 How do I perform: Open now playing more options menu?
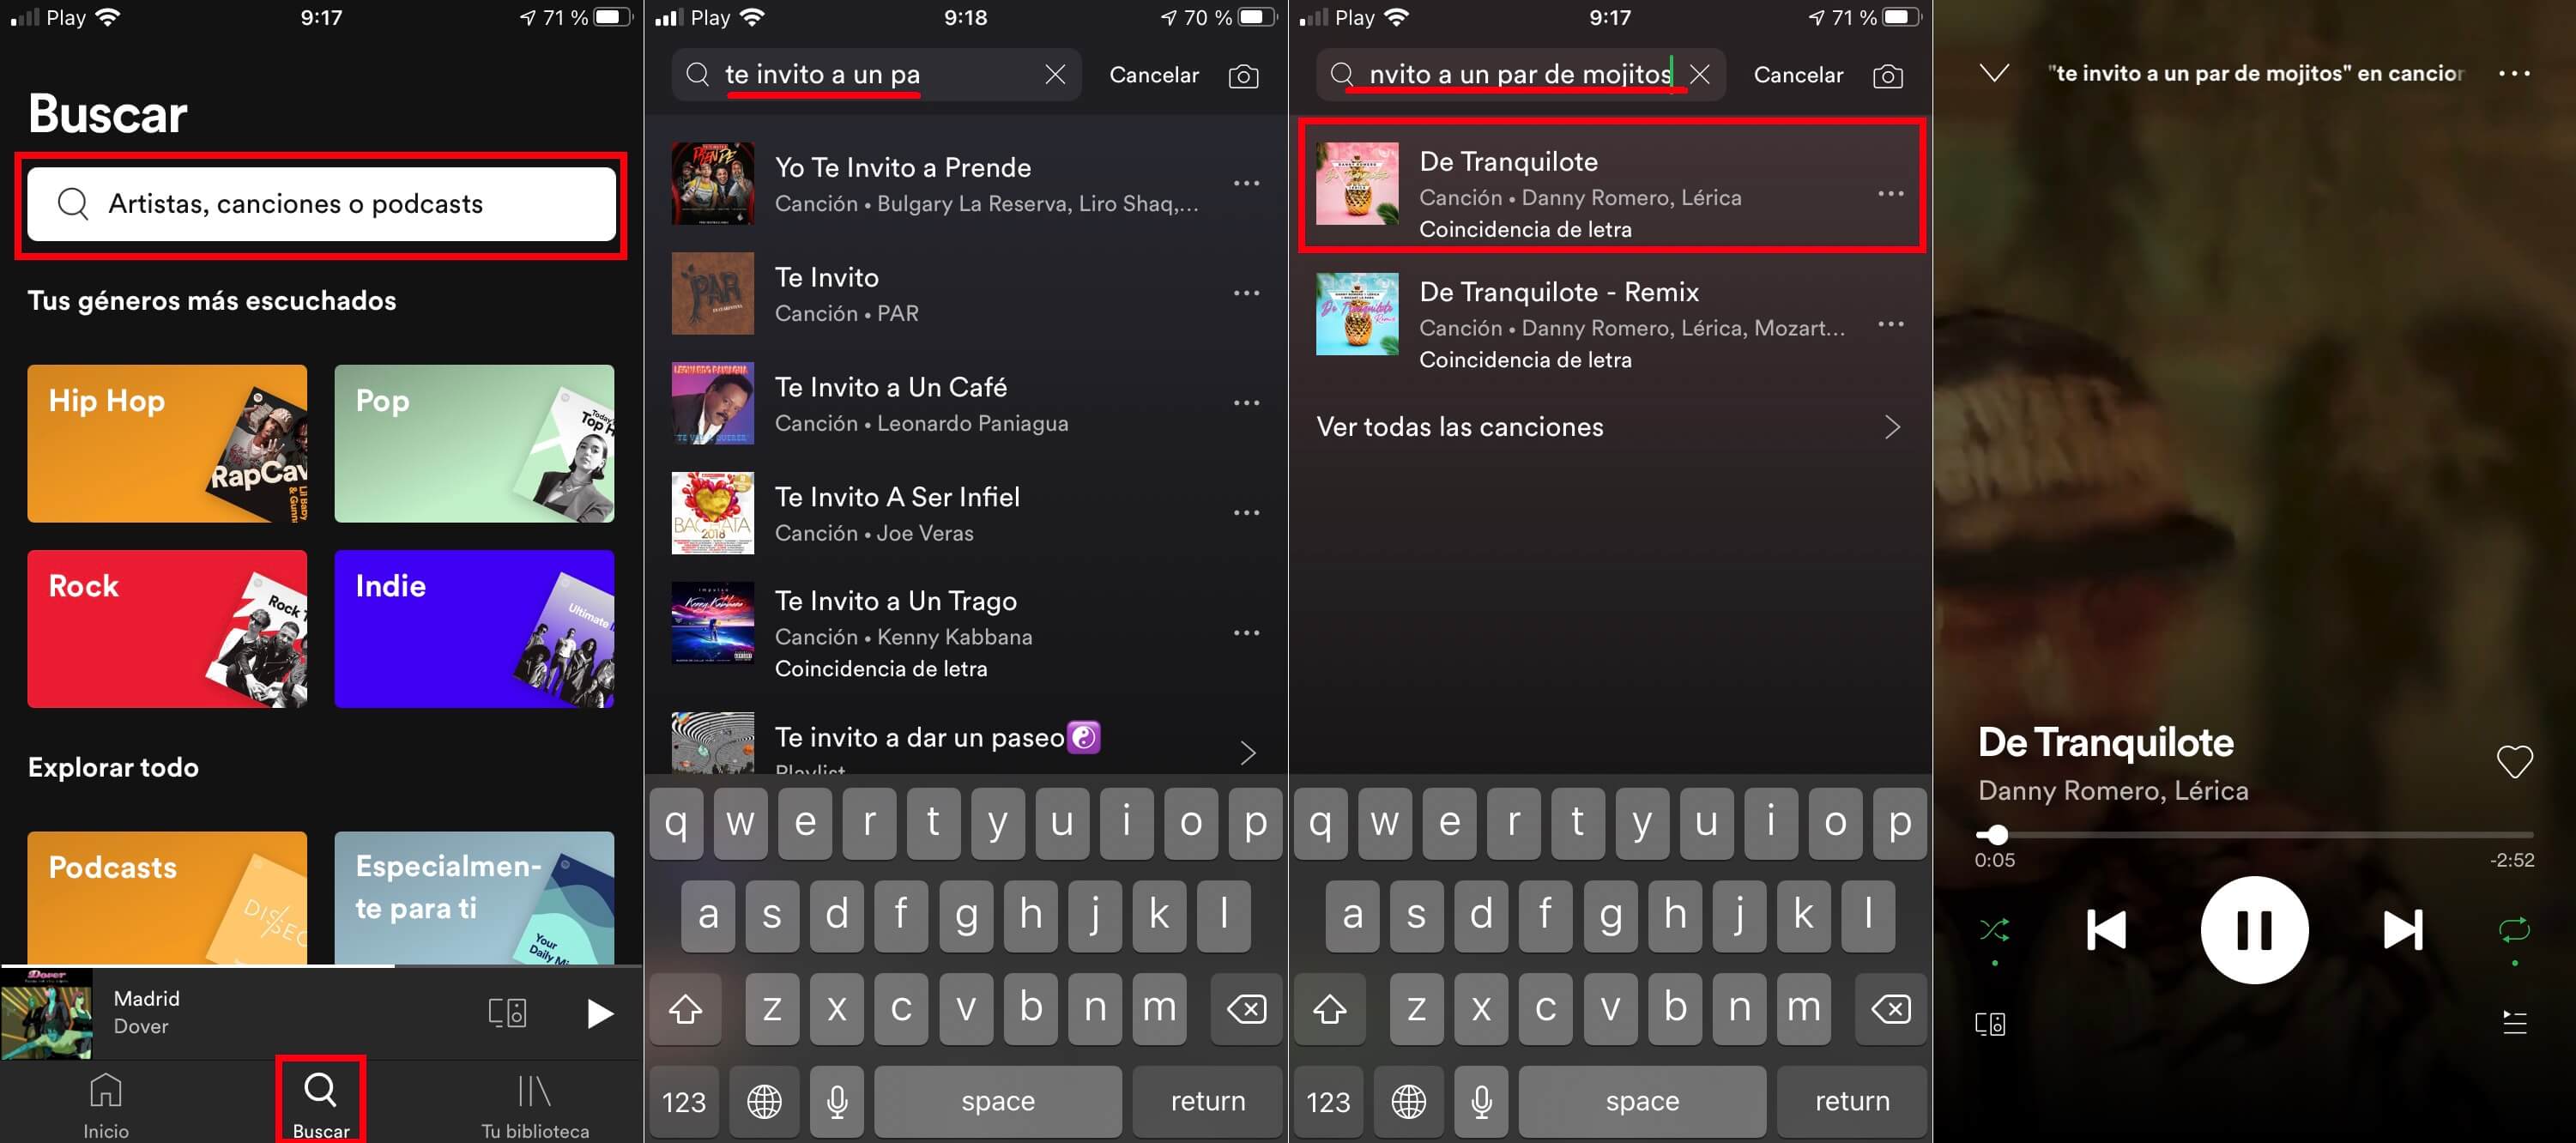click(x=2513, y=73)
